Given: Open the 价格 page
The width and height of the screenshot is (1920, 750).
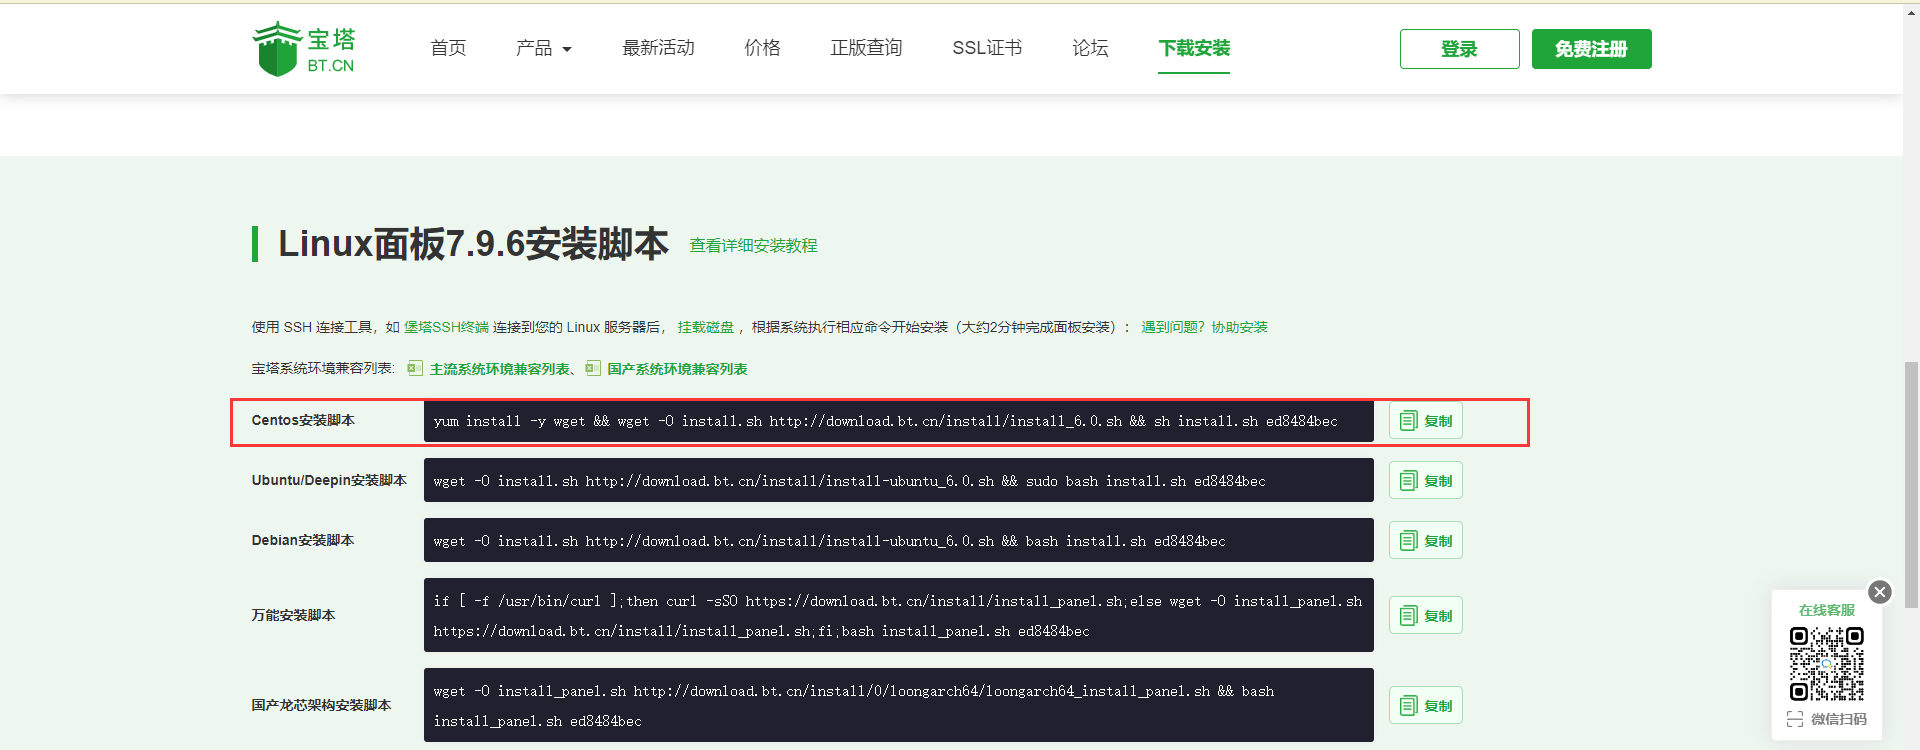Looking at the screenshot, I should click(x=762, y=48).
